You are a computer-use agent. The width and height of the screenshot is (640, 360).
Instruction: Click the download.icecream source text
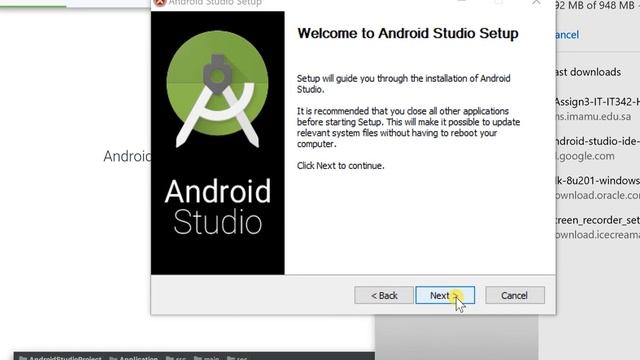pyautogui.click(x=598, y=235)
